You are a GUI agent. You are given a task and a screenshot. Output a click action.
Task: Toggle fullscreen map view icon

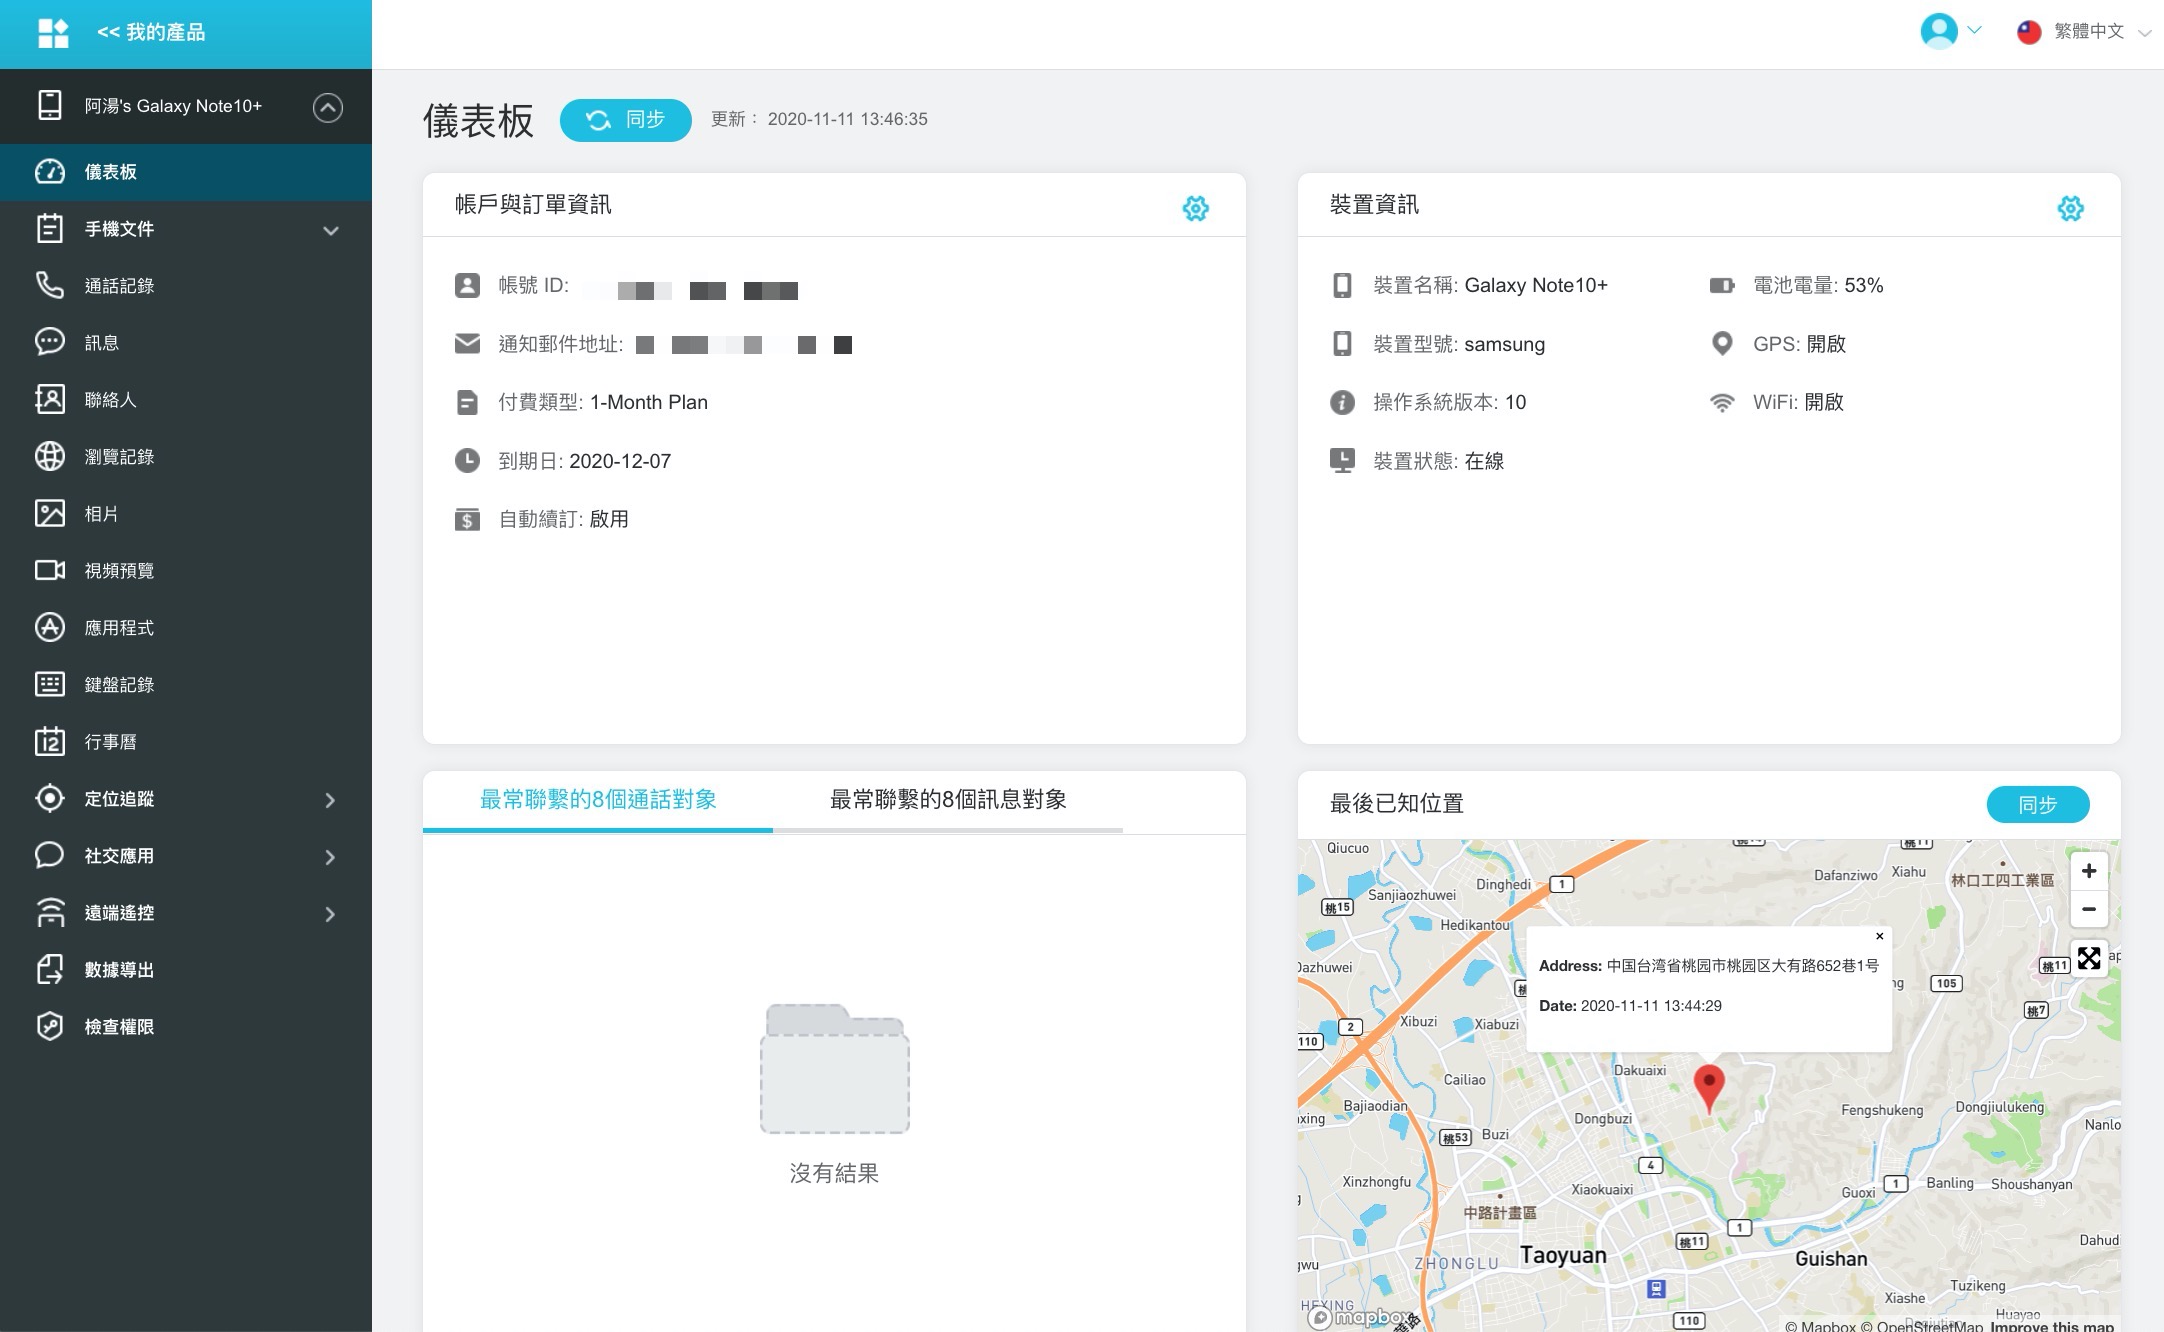2088,958
